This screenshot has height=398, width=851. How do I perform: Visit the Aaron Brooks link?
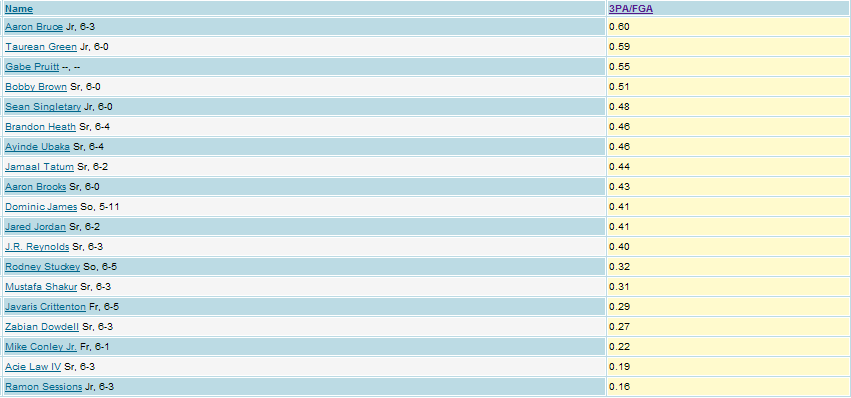click(36, 187)
